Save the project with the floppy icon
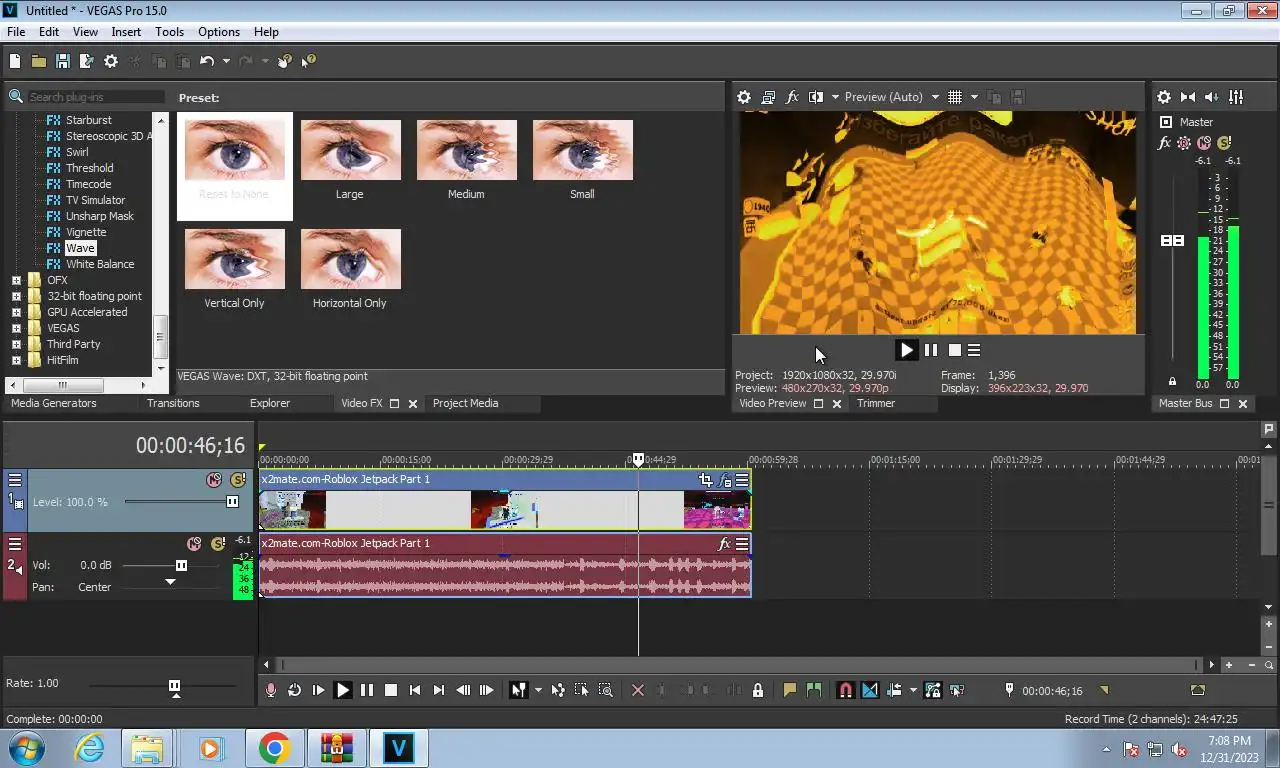 click(x=62, y=61)
